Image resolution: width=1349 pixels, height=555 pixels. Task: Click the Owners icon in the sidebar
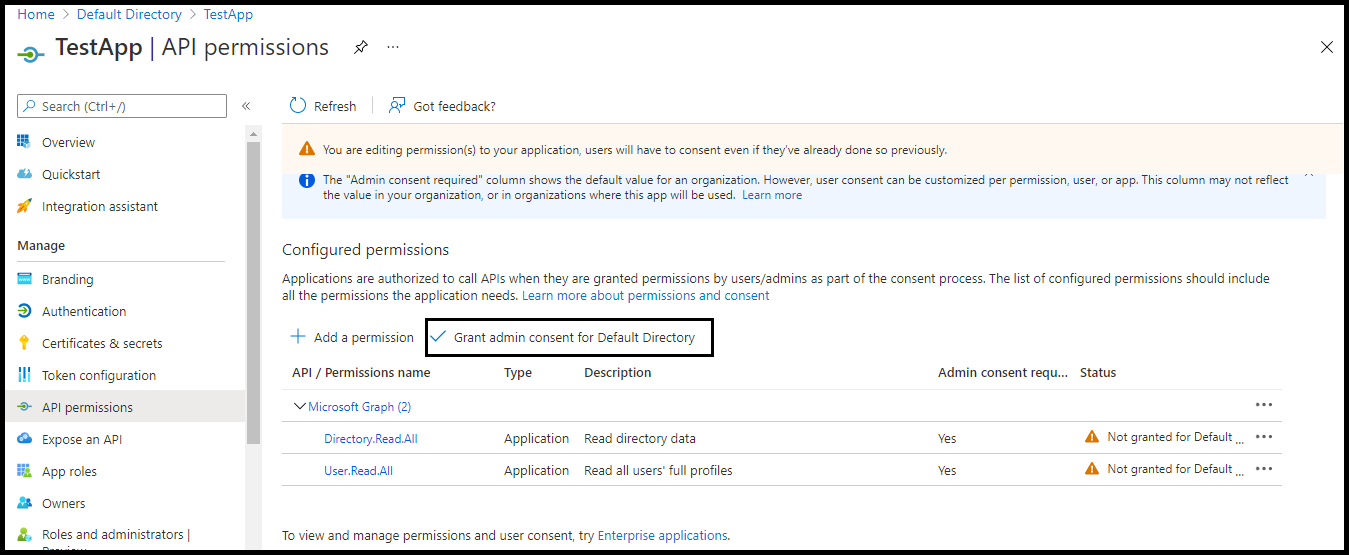[25, 503]
